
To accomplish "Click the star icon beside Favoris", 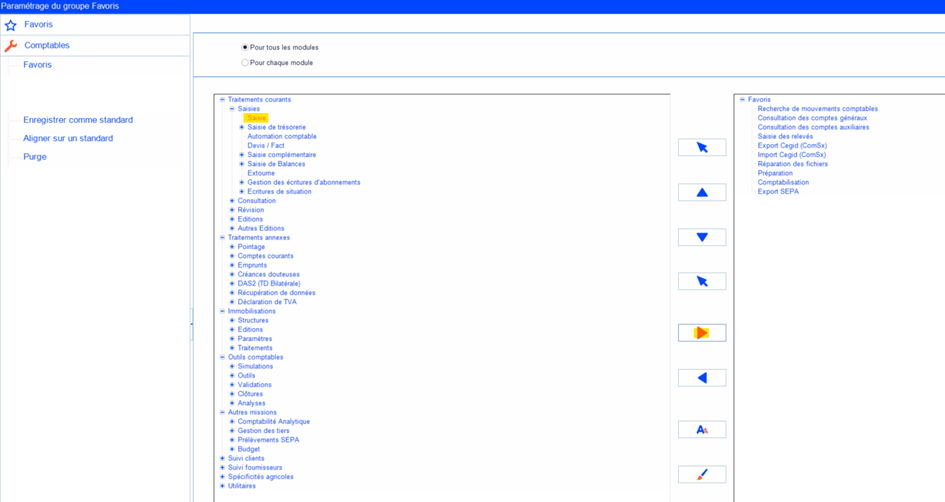I will (x=11, y=25).
